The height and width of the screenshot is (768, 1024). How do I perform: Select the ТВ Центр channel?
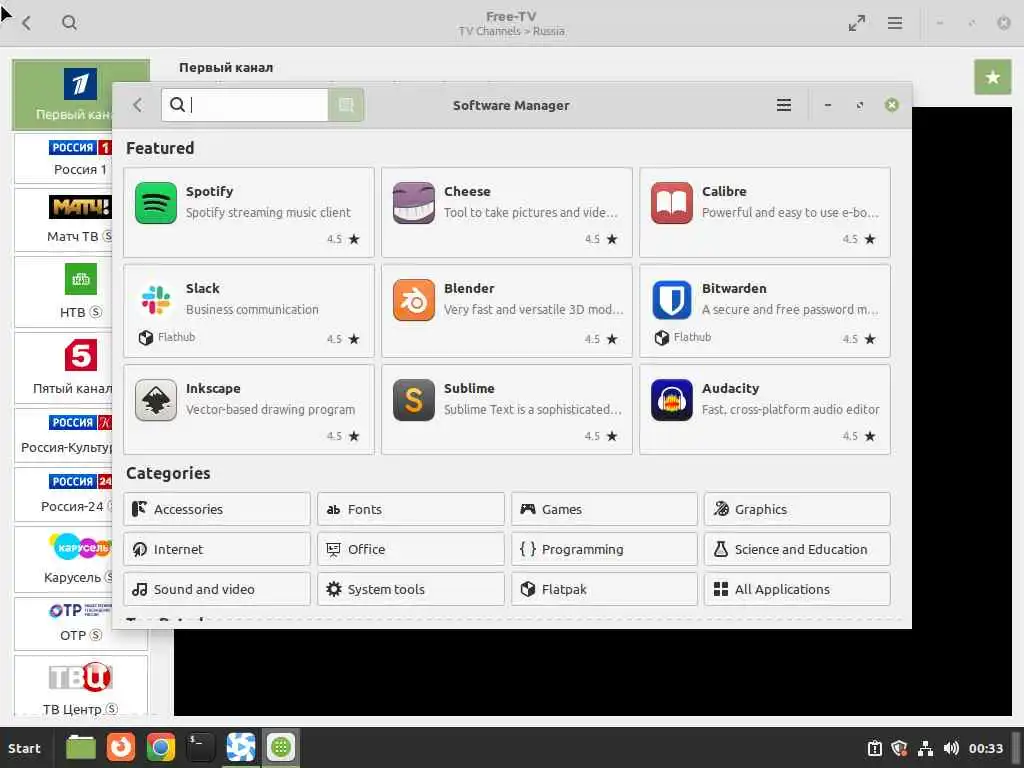coord(81,686)
